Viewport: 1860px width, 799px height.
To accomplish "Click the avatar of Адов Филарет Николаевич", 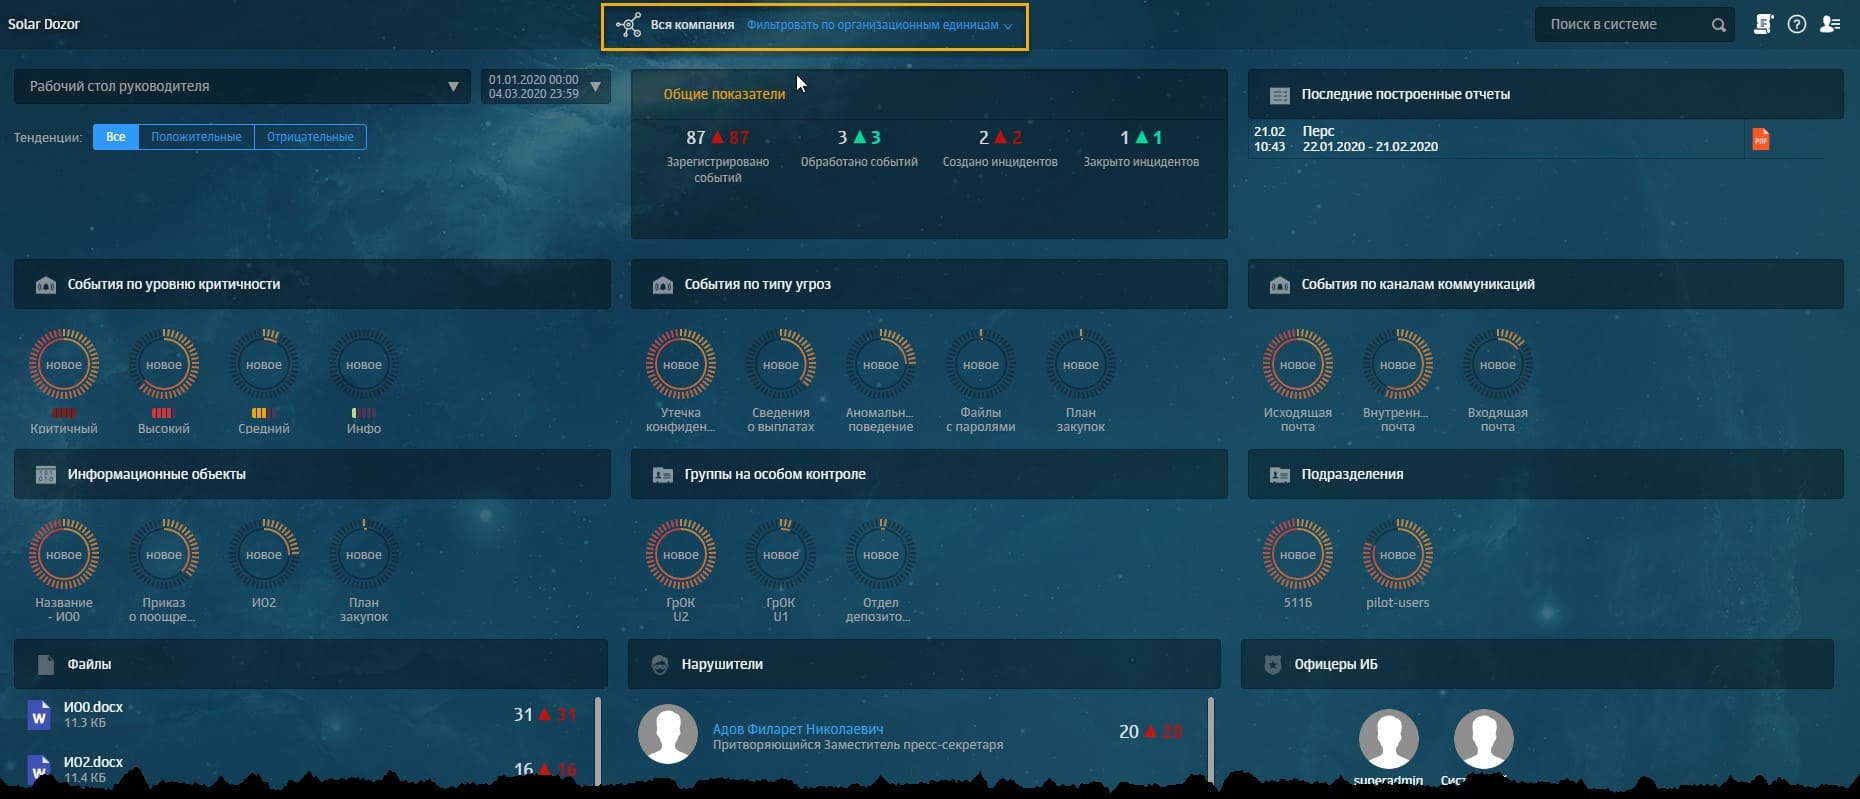I will pyautogui.click(x=668, y=734).
